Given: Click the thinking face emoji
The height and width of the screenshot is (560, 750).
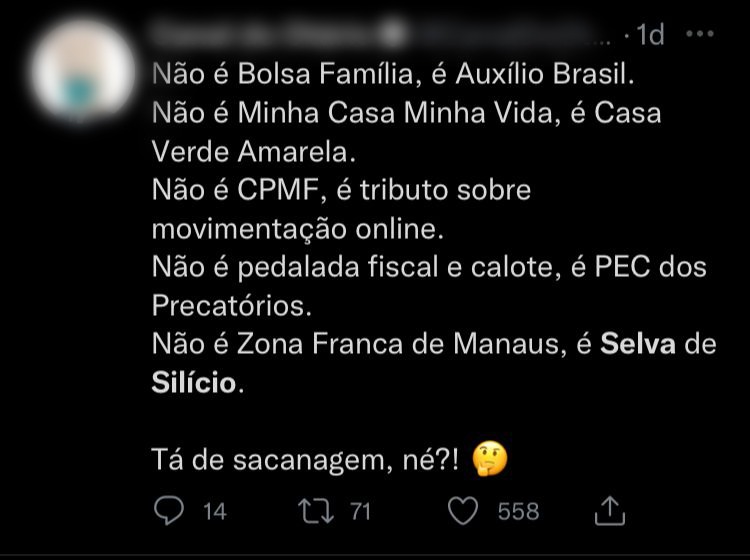Looking at the screenshot, I should 489,459.
